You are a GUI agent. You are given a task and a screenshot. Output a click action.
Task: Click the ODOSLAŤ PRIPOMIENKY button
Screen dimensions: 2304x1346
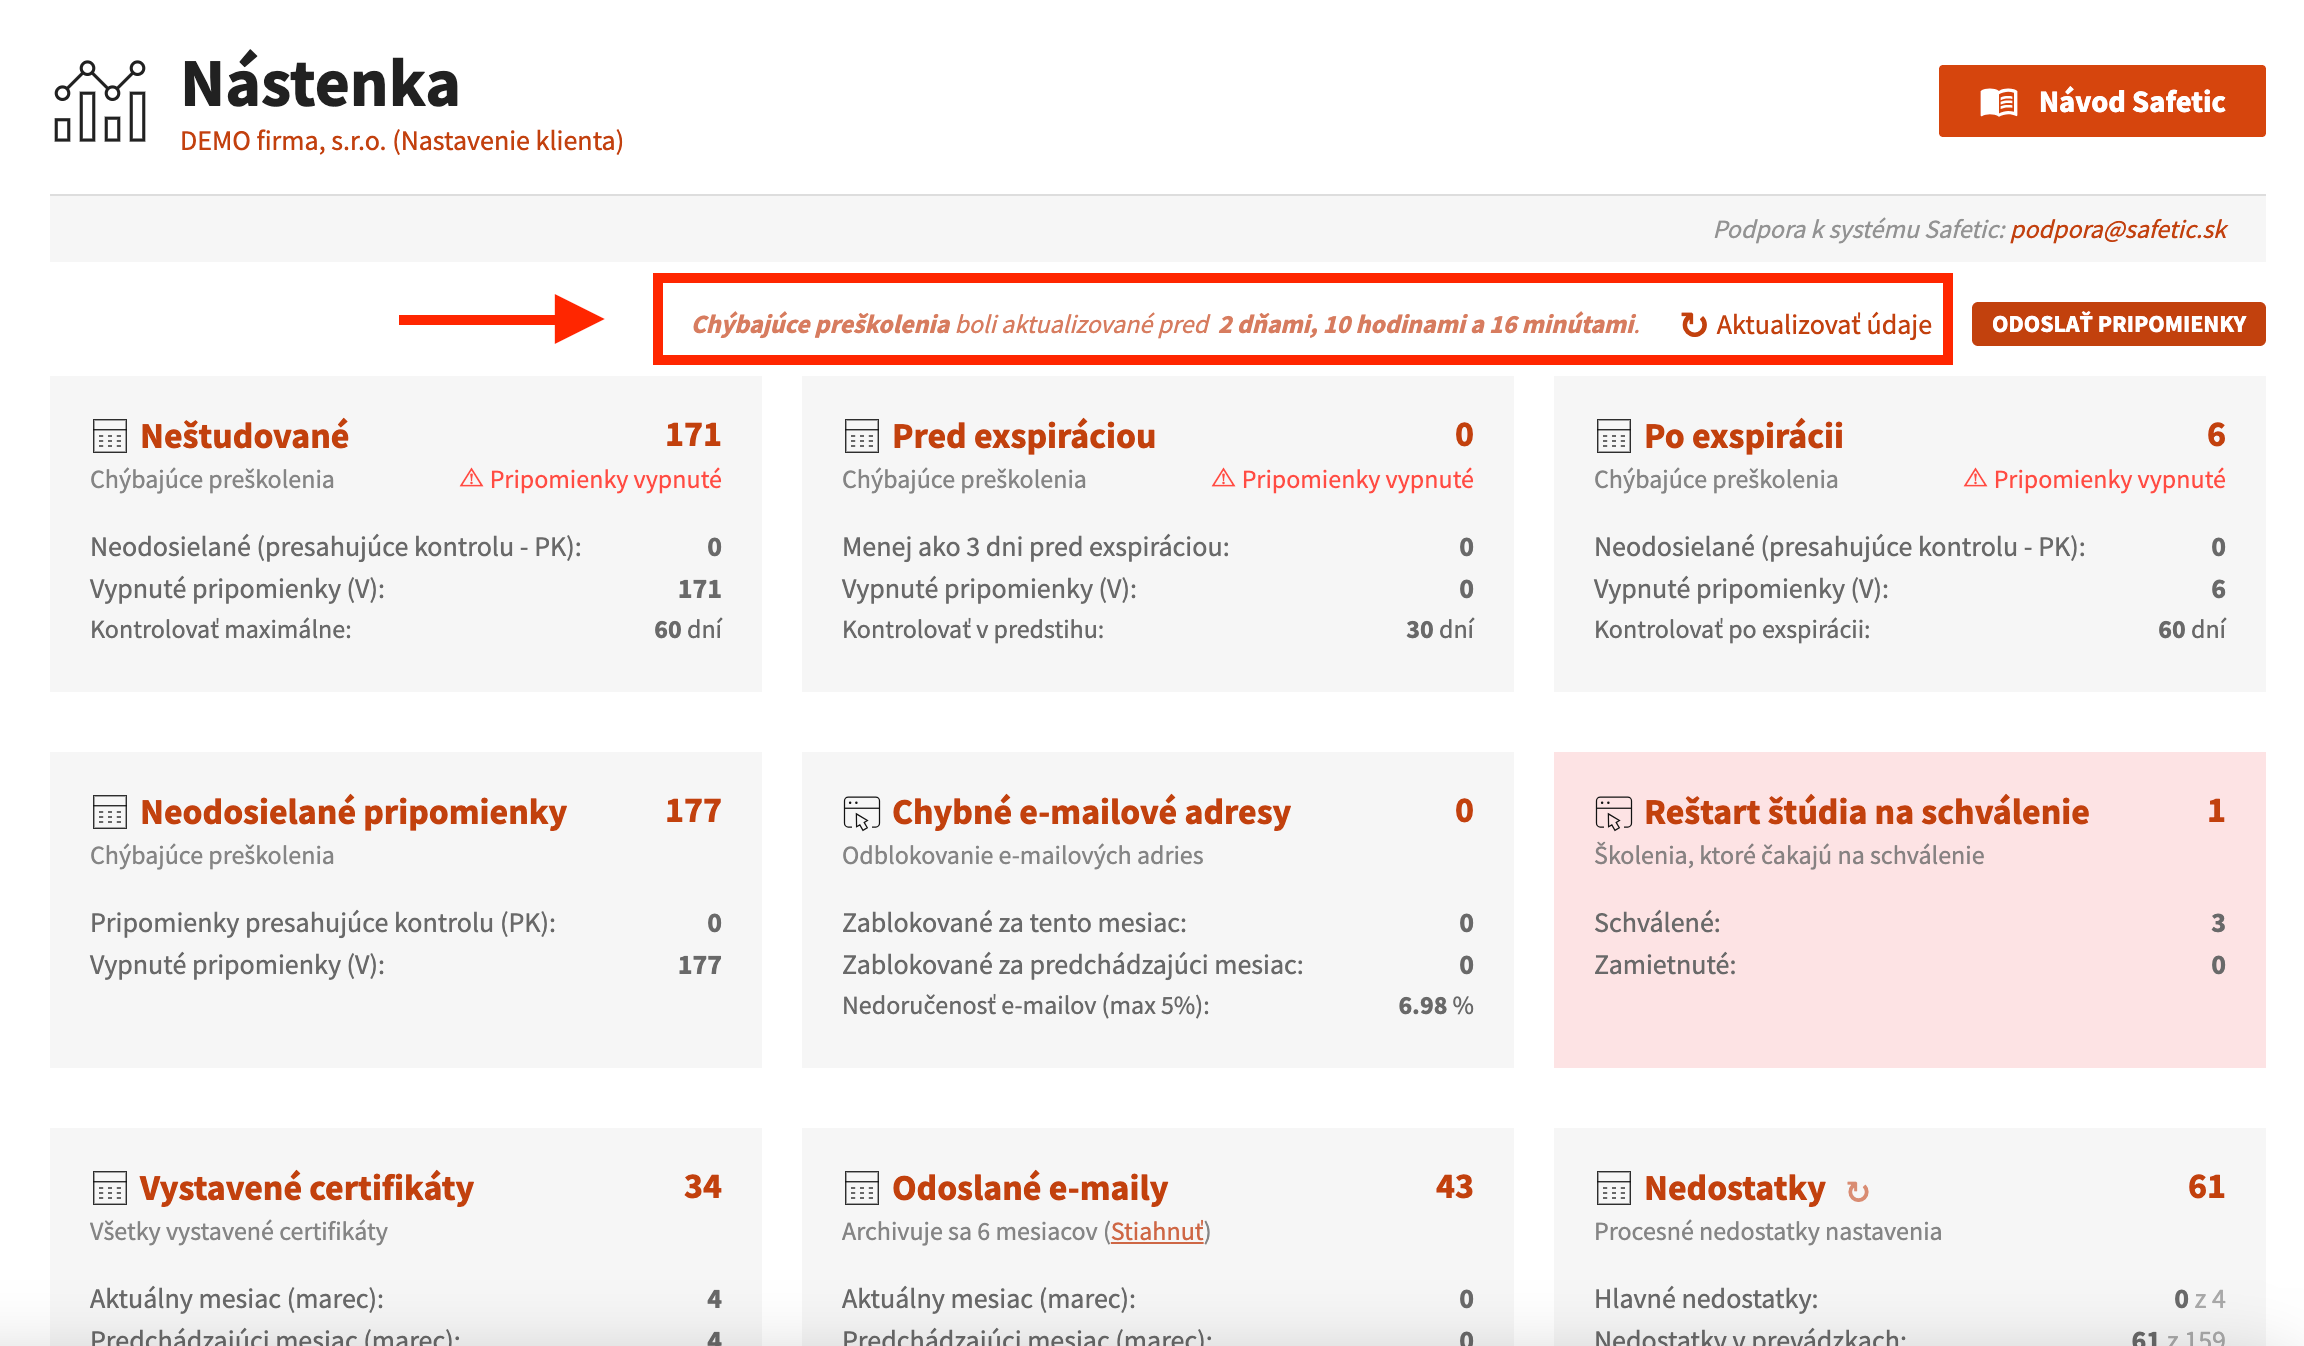click(x=2118, y=324)
